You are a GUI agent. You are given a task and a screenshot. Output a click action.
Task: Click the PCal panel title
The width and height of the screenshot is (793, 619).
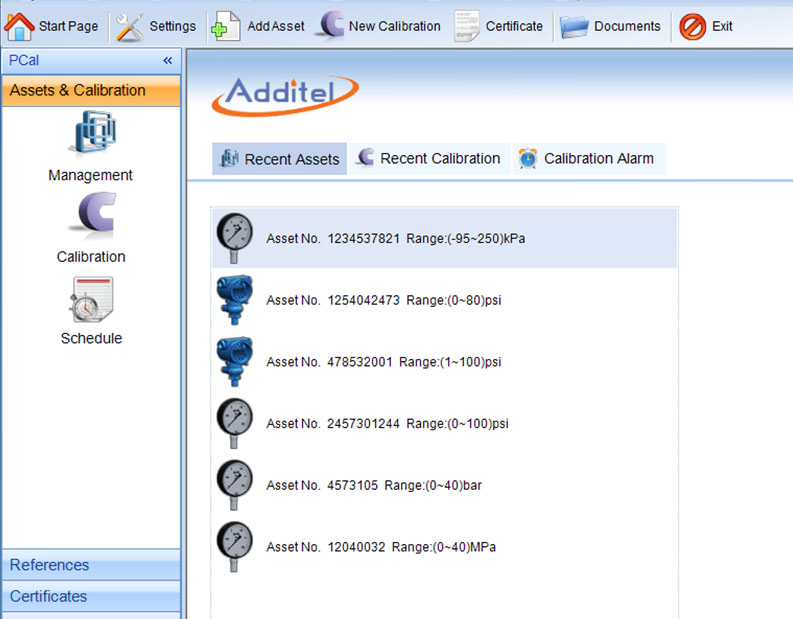point(24,61)
